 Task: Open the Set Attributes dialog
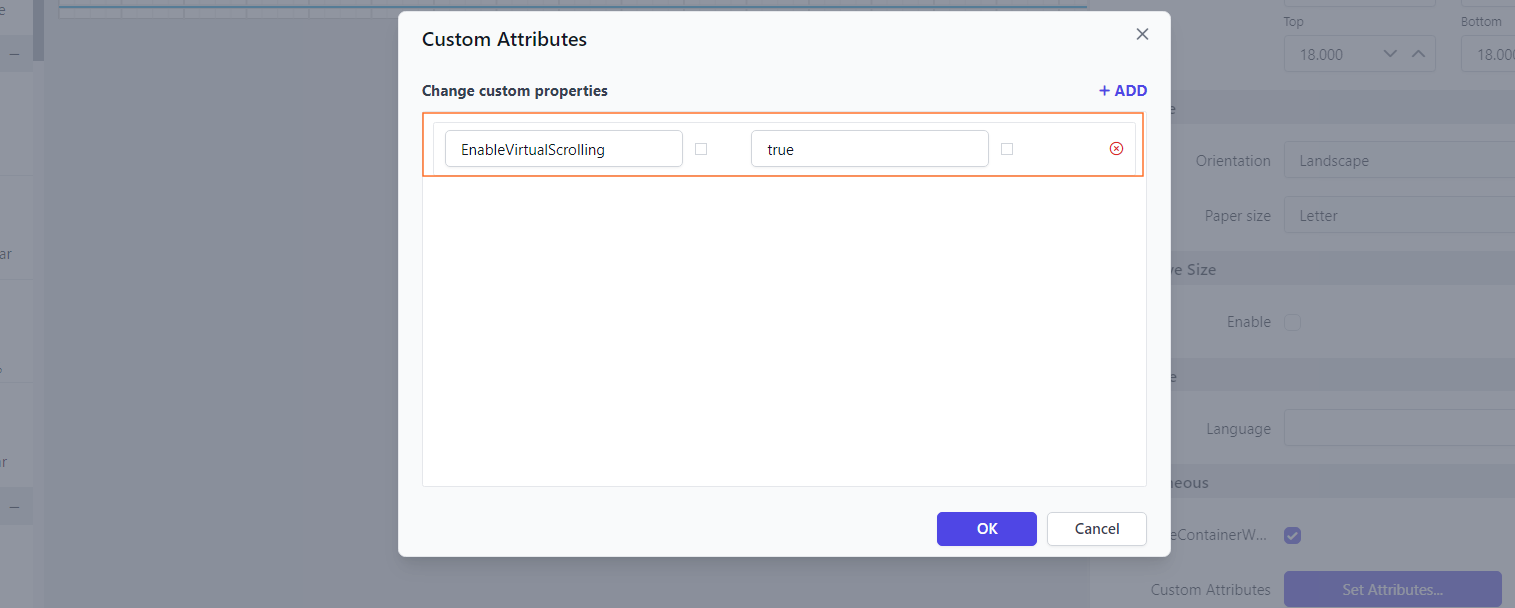[x=1391, y=589]
